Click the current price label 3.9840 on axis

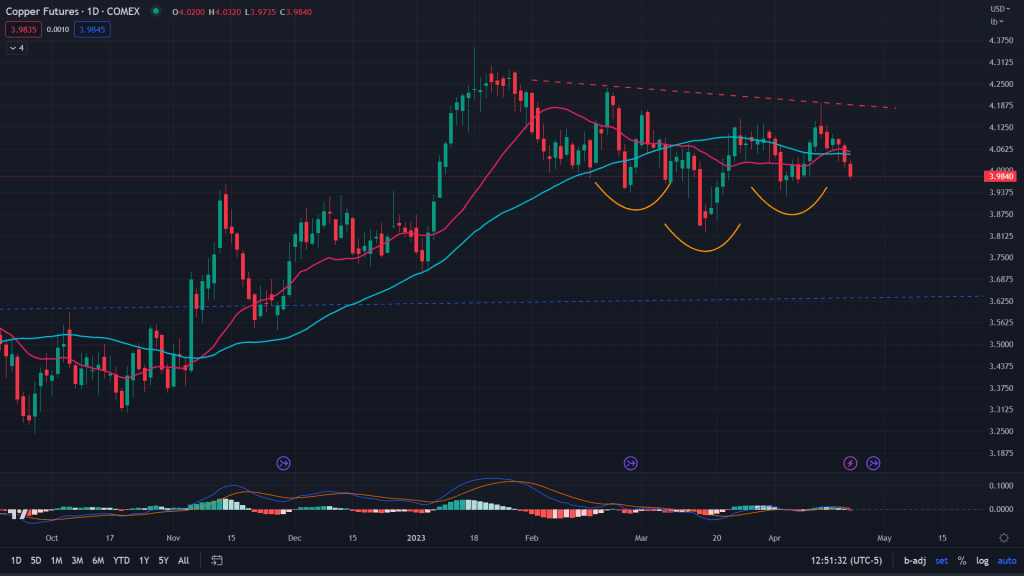point(1002,176)
